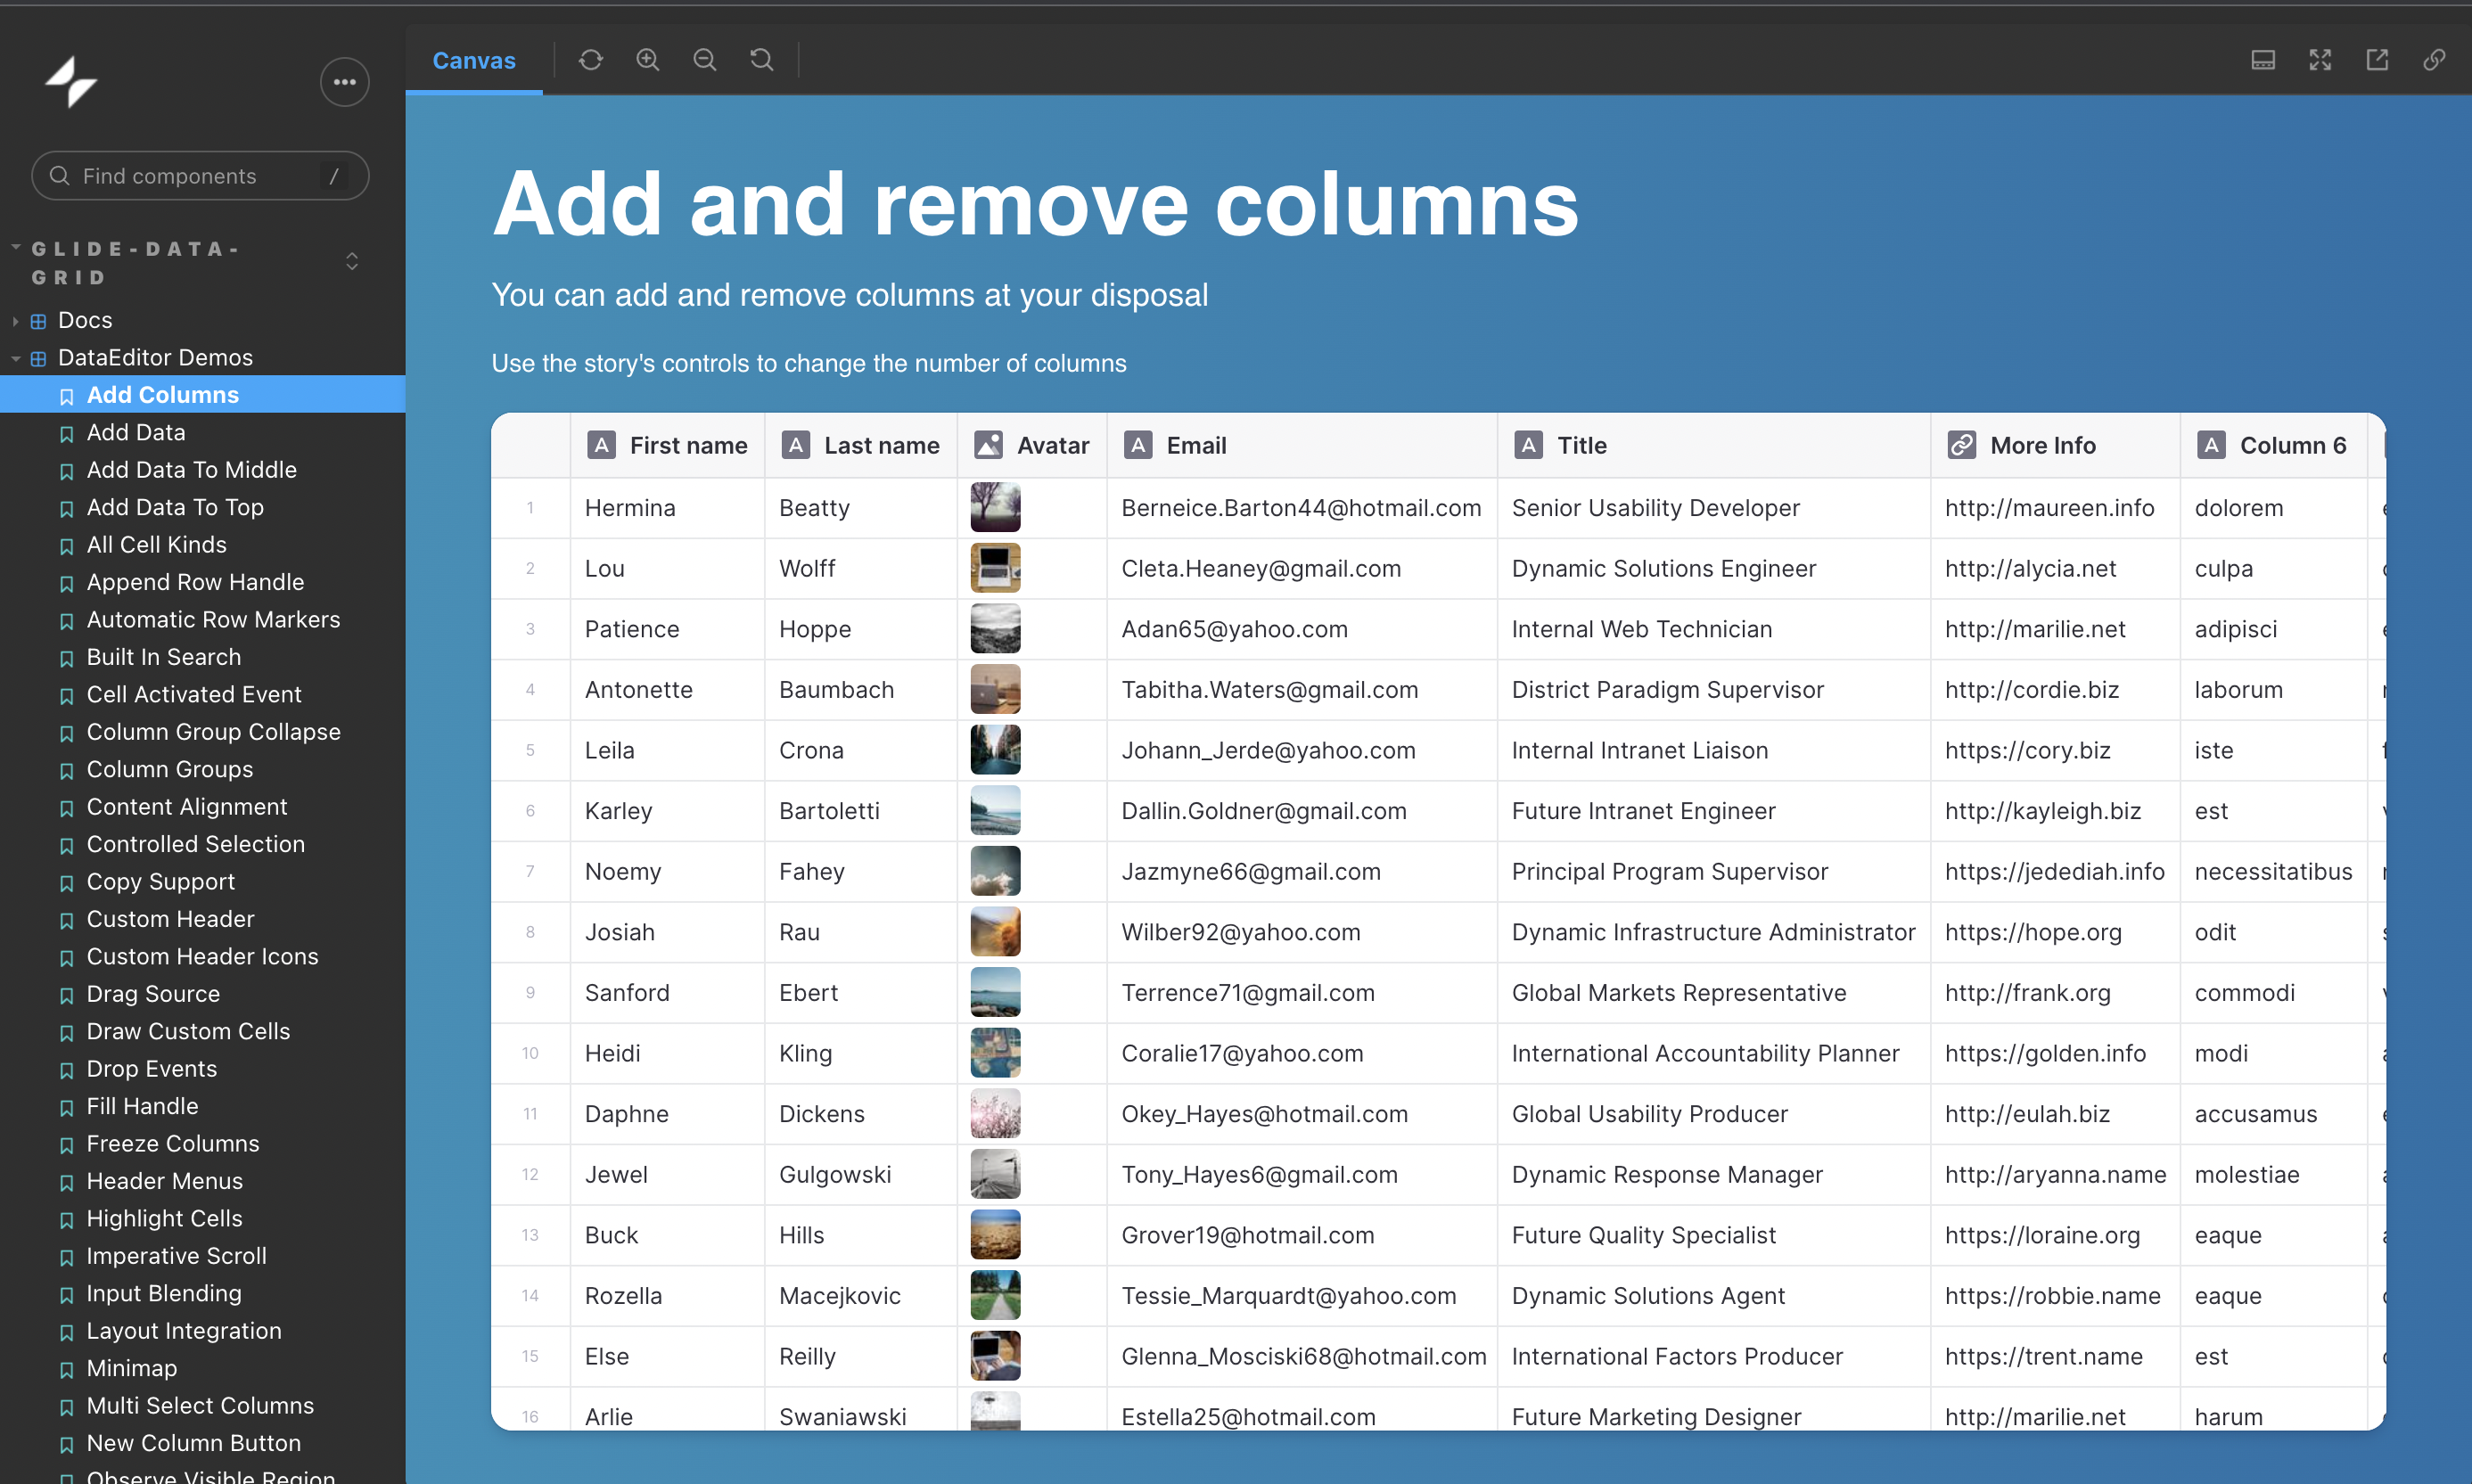Select the Senior Usability Developer cell
This screenshot has width=2472, height=1484.
1714,508
